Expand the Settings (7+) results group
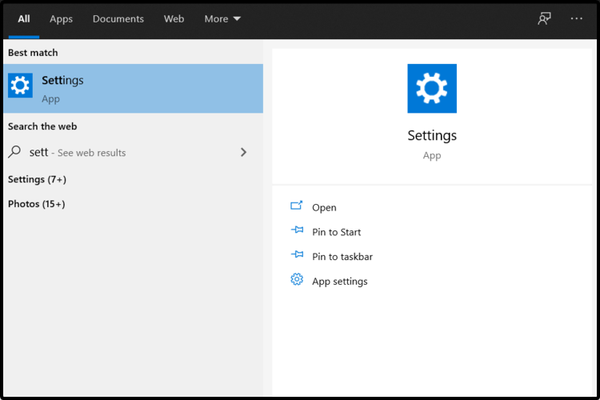The width and height of the screenshot is (600, 400). (x=37, y=179)
